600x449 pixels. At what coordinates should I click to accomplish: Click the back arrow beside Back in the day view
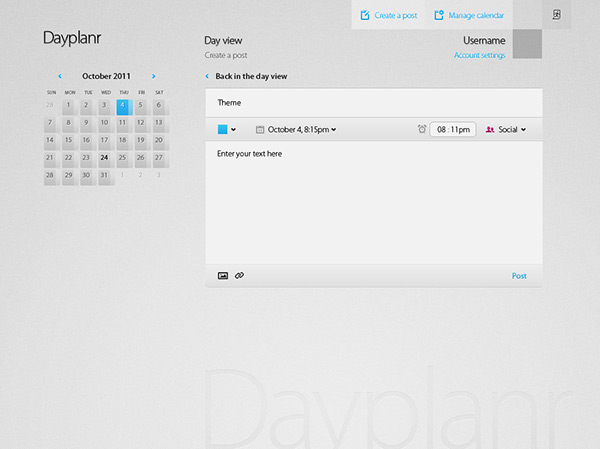point(207,76)
